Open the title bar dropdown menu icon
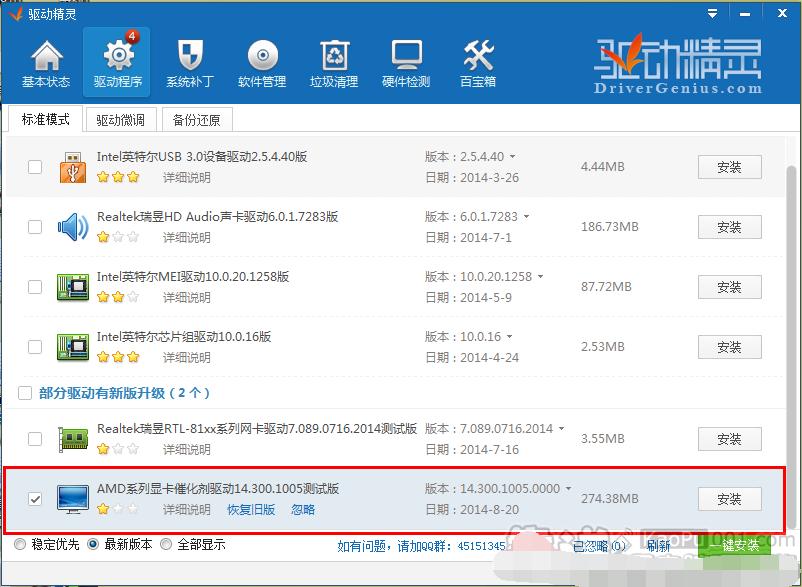 (712, 14)
